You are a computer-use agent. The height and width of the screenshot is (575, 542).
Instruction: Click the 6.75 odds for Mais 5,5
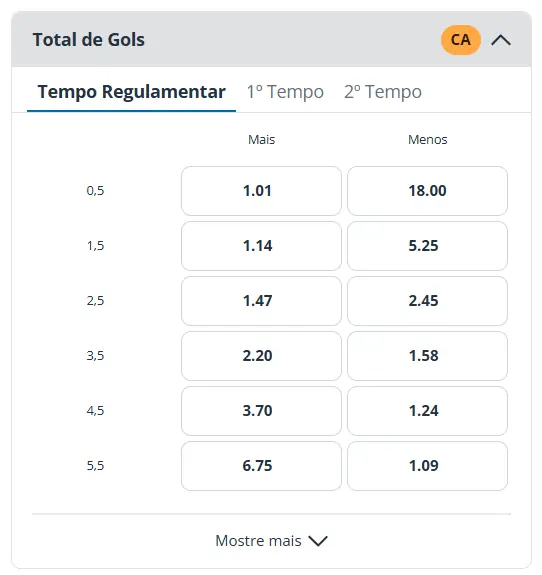261,466
